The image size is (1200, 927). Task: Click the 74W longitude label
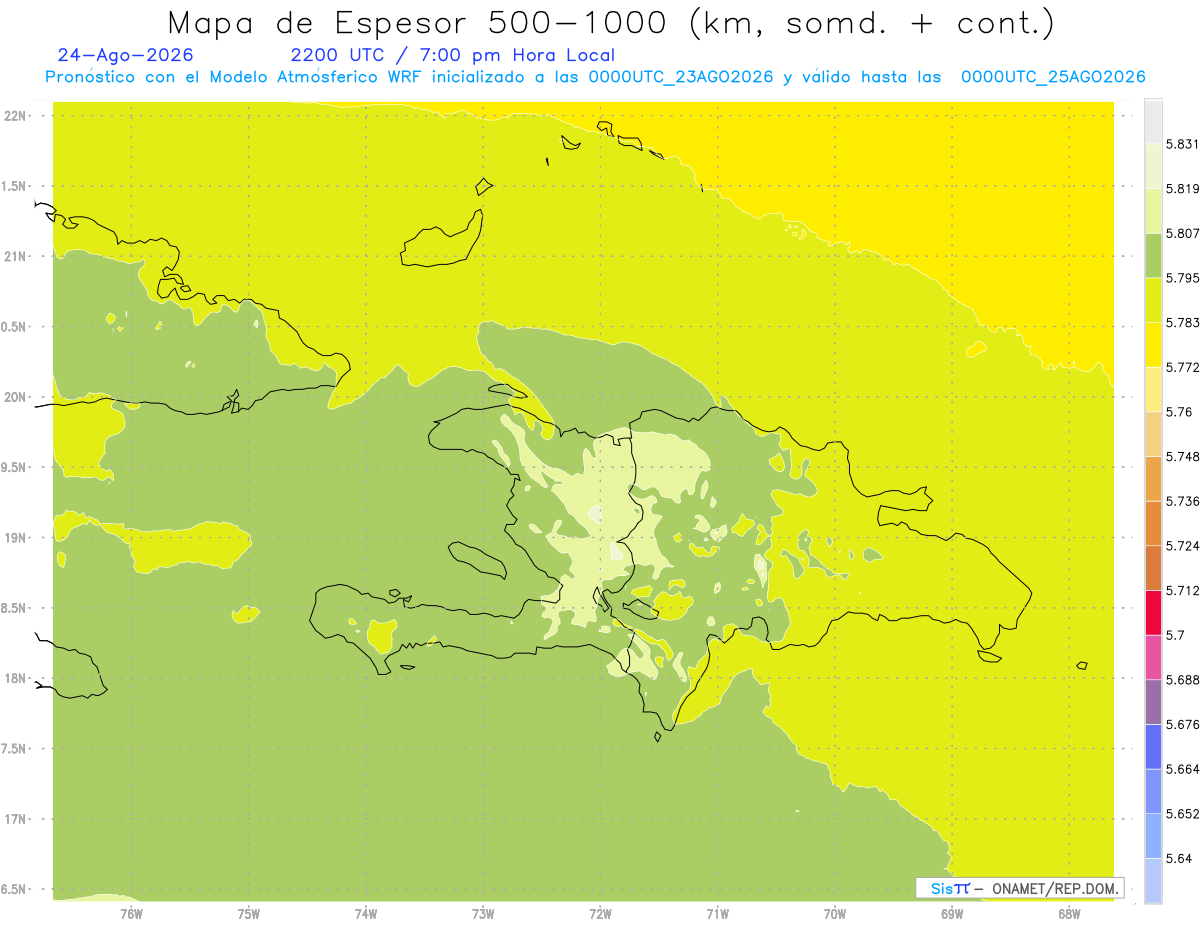pyautogui.click(x=366, y=914)
